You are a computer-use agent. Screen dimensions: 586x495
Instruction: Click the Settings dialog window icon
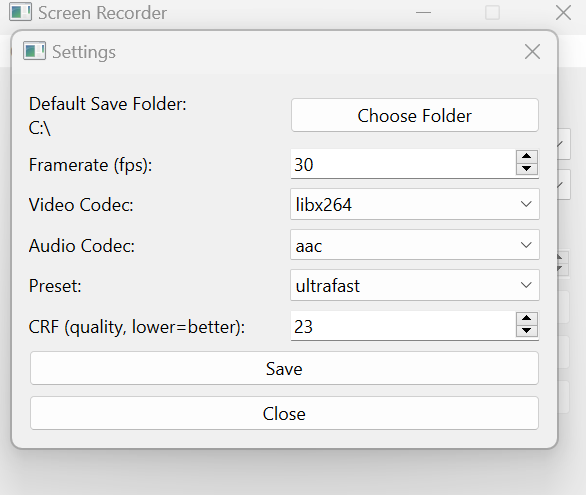pos(34,50)
